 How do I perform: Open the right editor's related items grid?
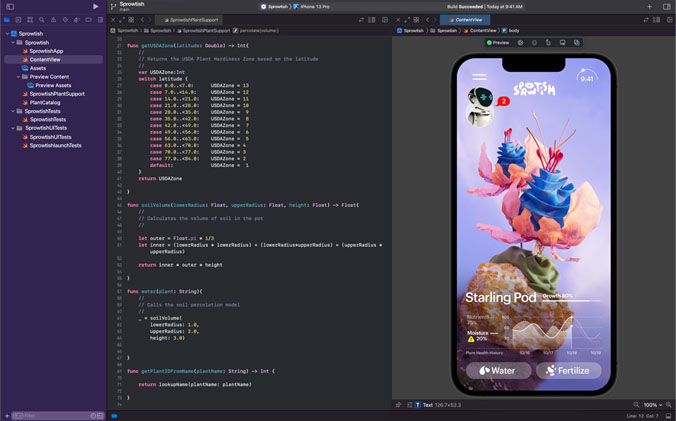point(416,20)
